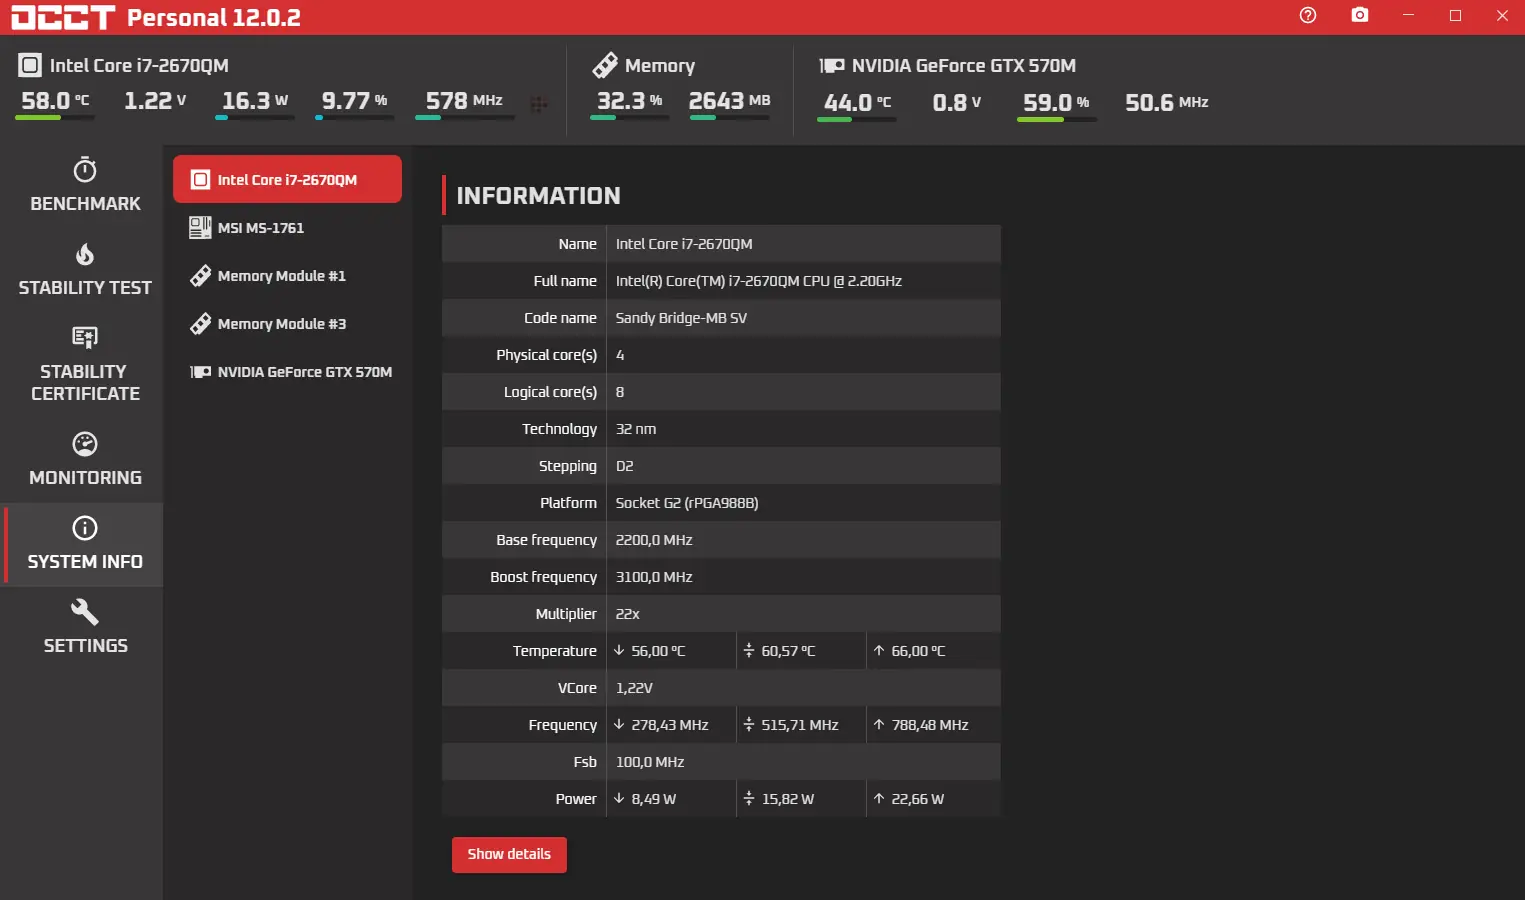Click the Memory icon in top header
Screen dimensions: 1525x900
tap(605, 65)
